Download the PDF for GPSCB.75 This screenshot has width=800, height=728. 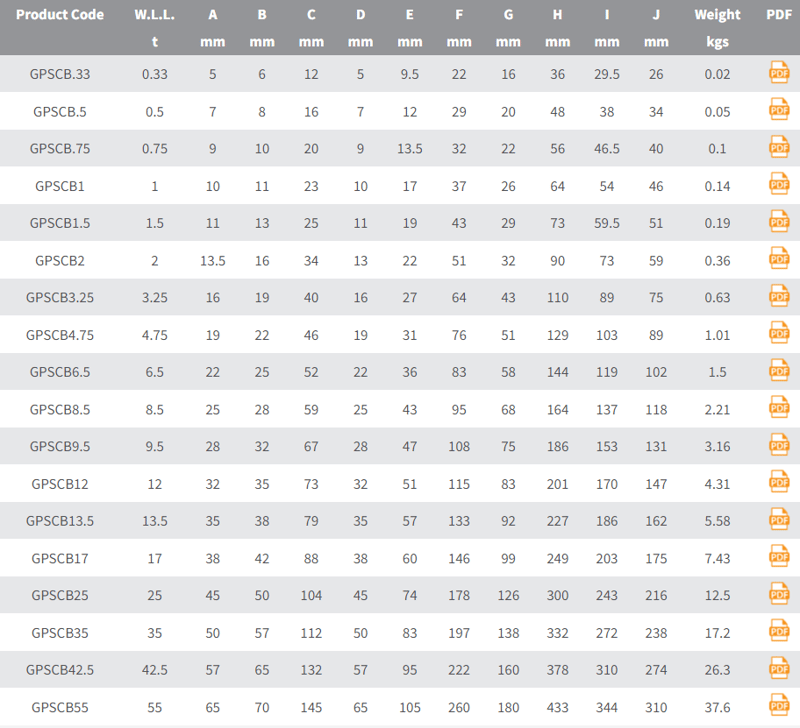click(x=779, y=147)
